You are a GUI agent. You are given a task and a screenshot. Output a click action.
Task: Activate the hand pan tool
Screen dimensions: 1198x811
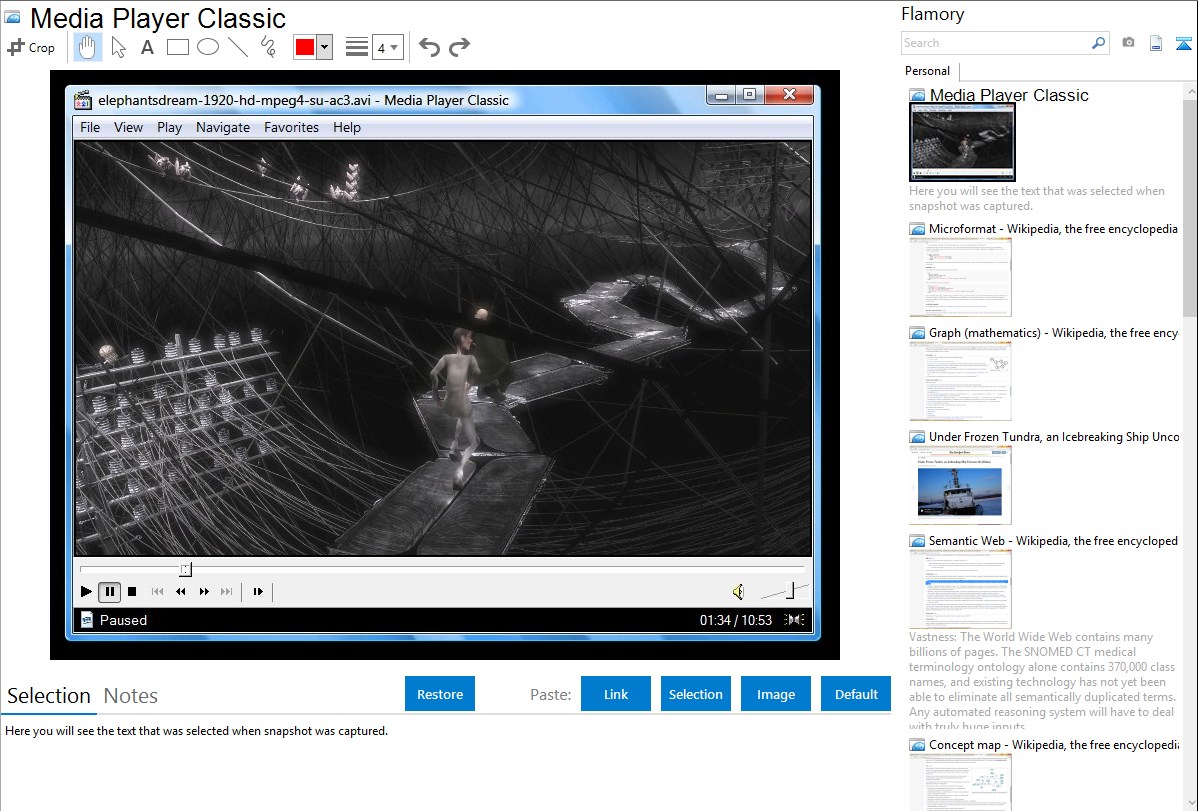click(x=88, y=47)
